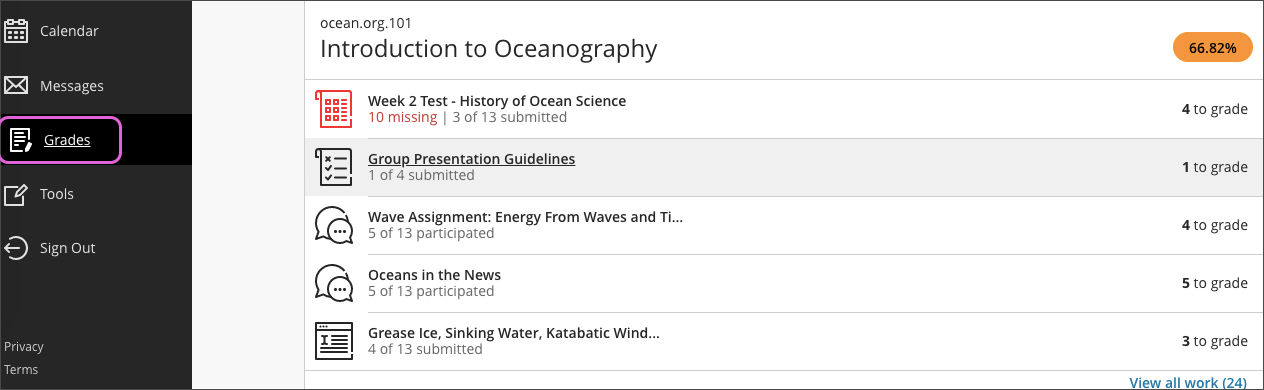Click the 66.82% grade pill
The image size is (1264, 390).
pos(1212,47)
